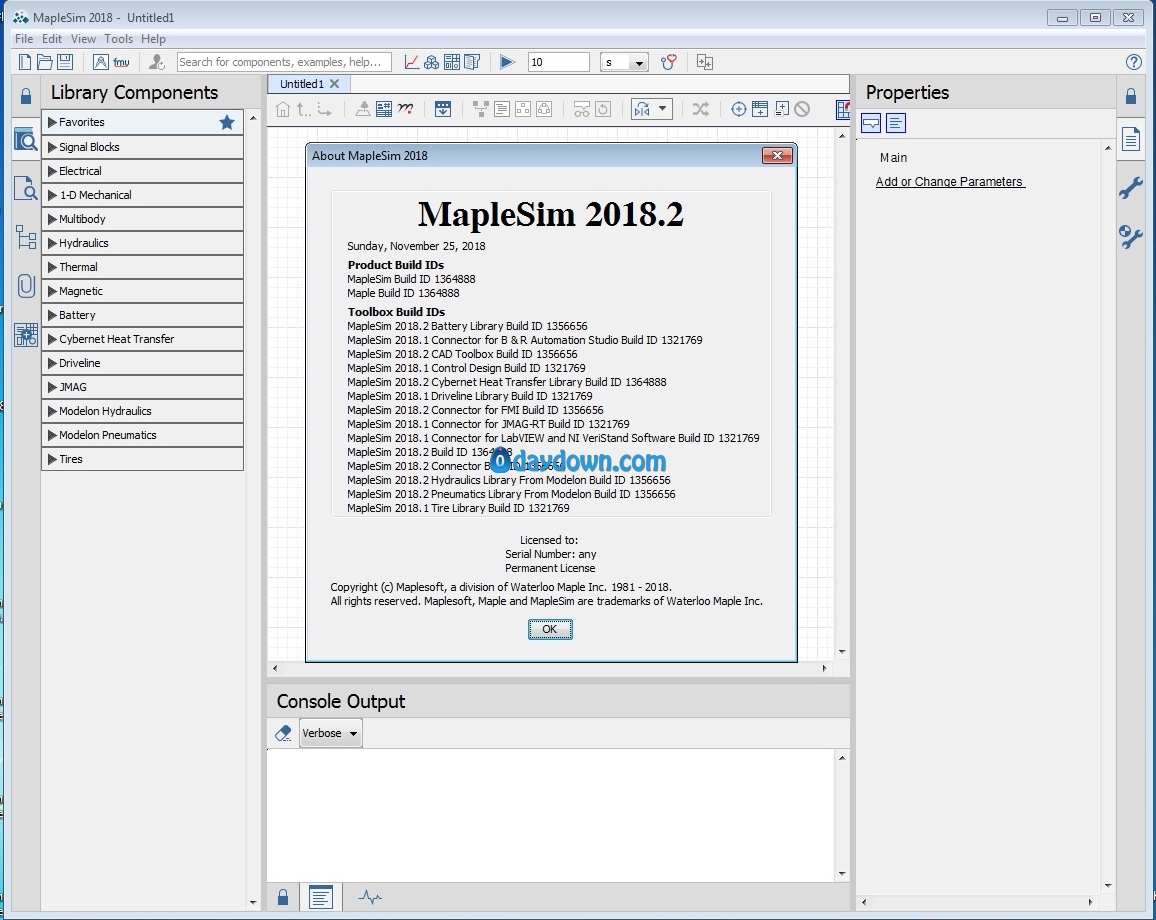Open the Tools menu
Screen dimensions: 1156x920
click(118, 38)
